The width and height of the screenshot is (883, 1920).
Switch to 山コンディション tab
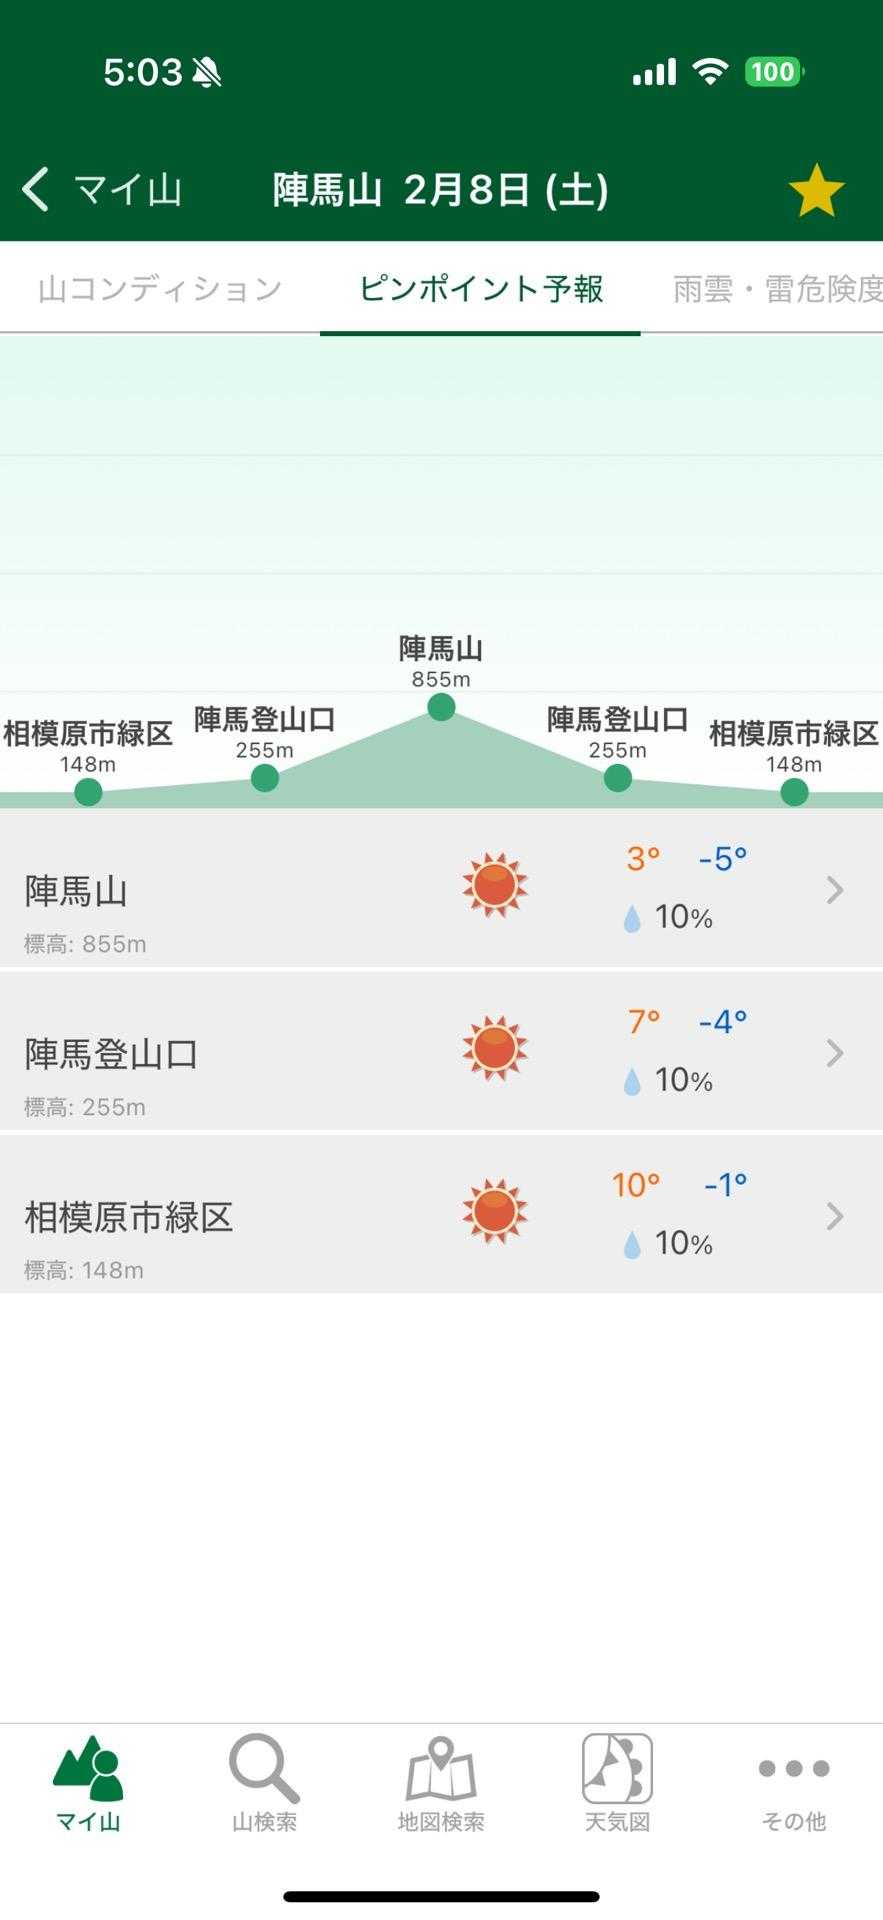(160, 289)
